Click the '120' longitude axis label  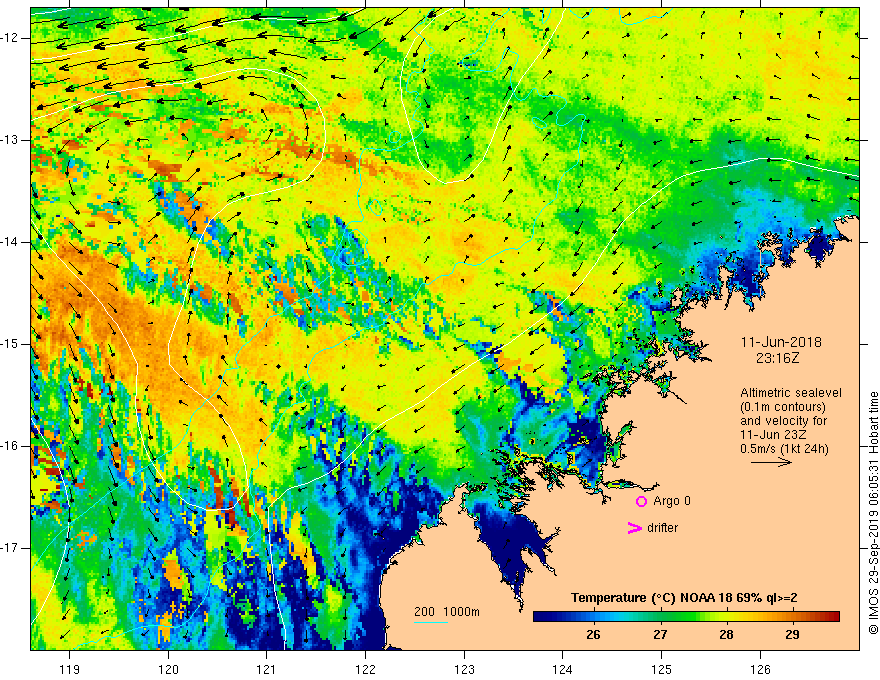point(168,669)
